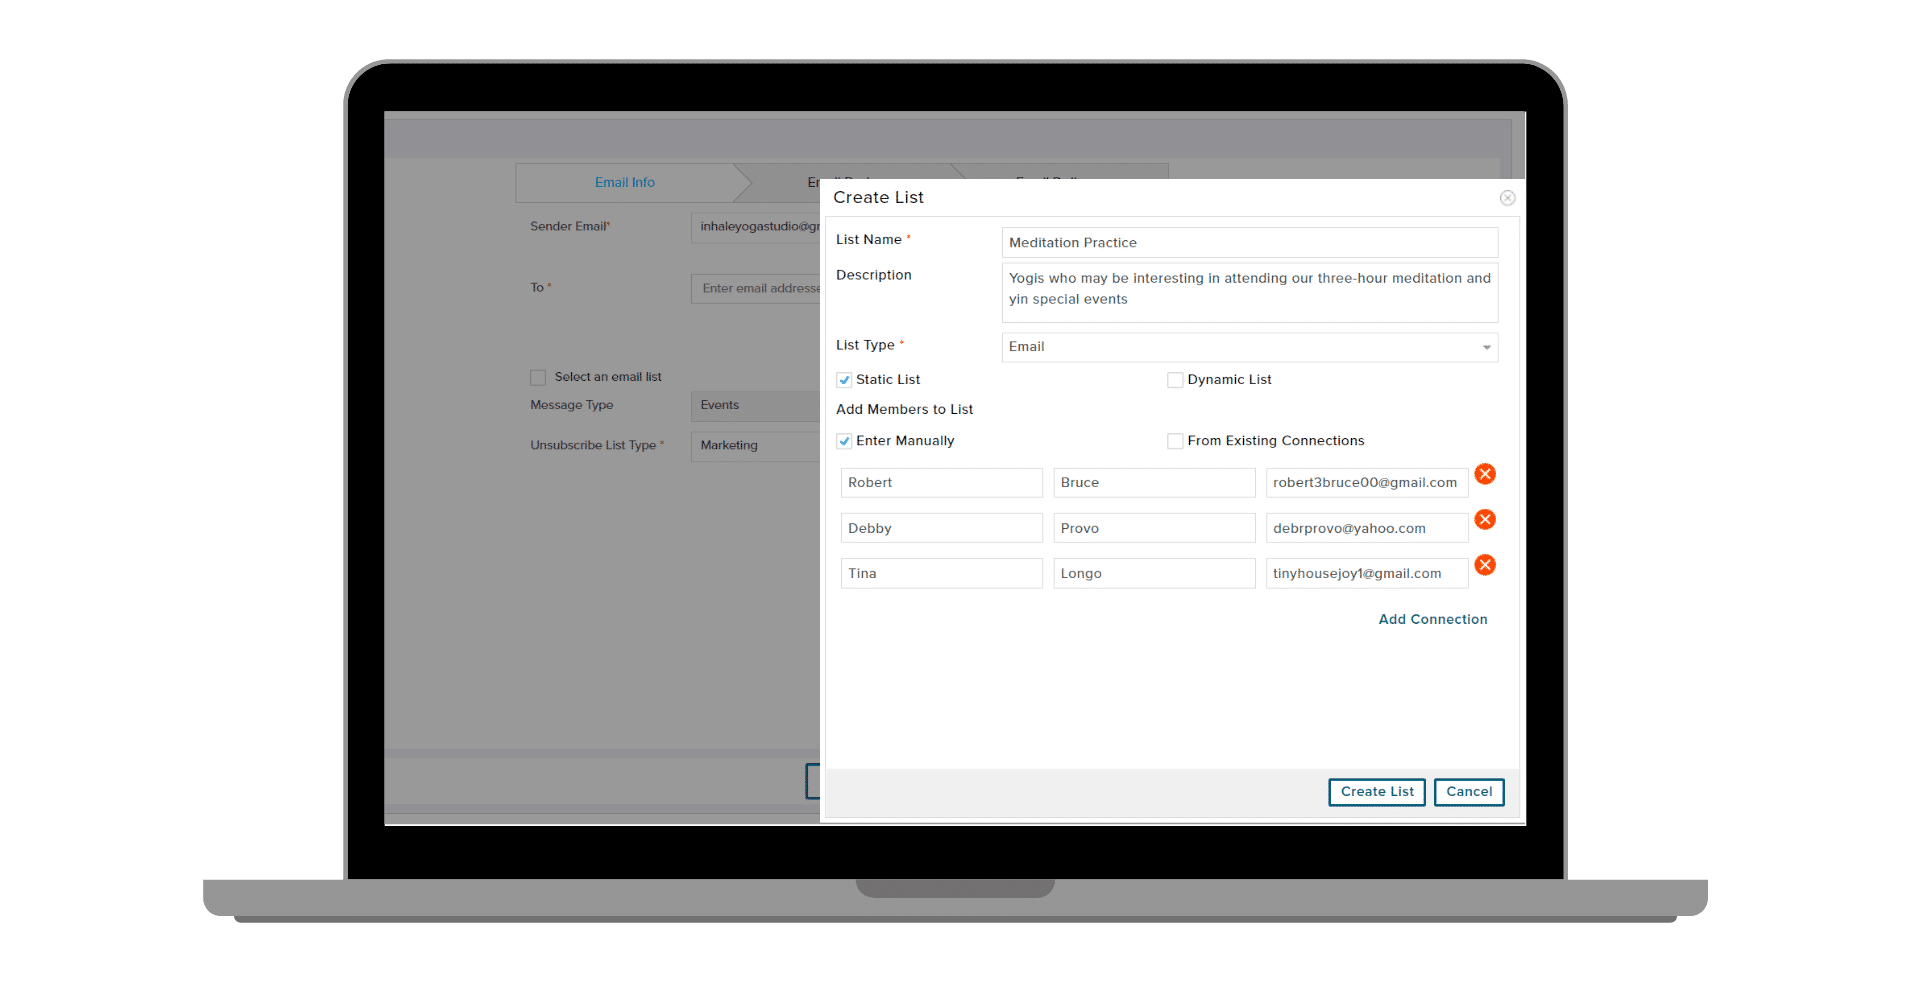Viewport: 1910px width, 1000px height.
Task: Check From Existing Connections option
Action: [1175, 441]
